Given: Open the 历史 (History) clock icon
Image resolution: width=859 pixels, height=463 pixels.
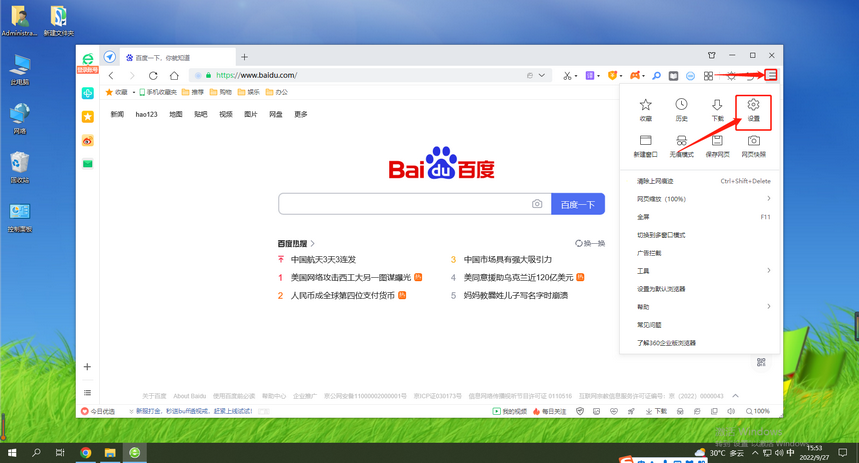Looking at the screenshot, I should (x=681, y=110).
